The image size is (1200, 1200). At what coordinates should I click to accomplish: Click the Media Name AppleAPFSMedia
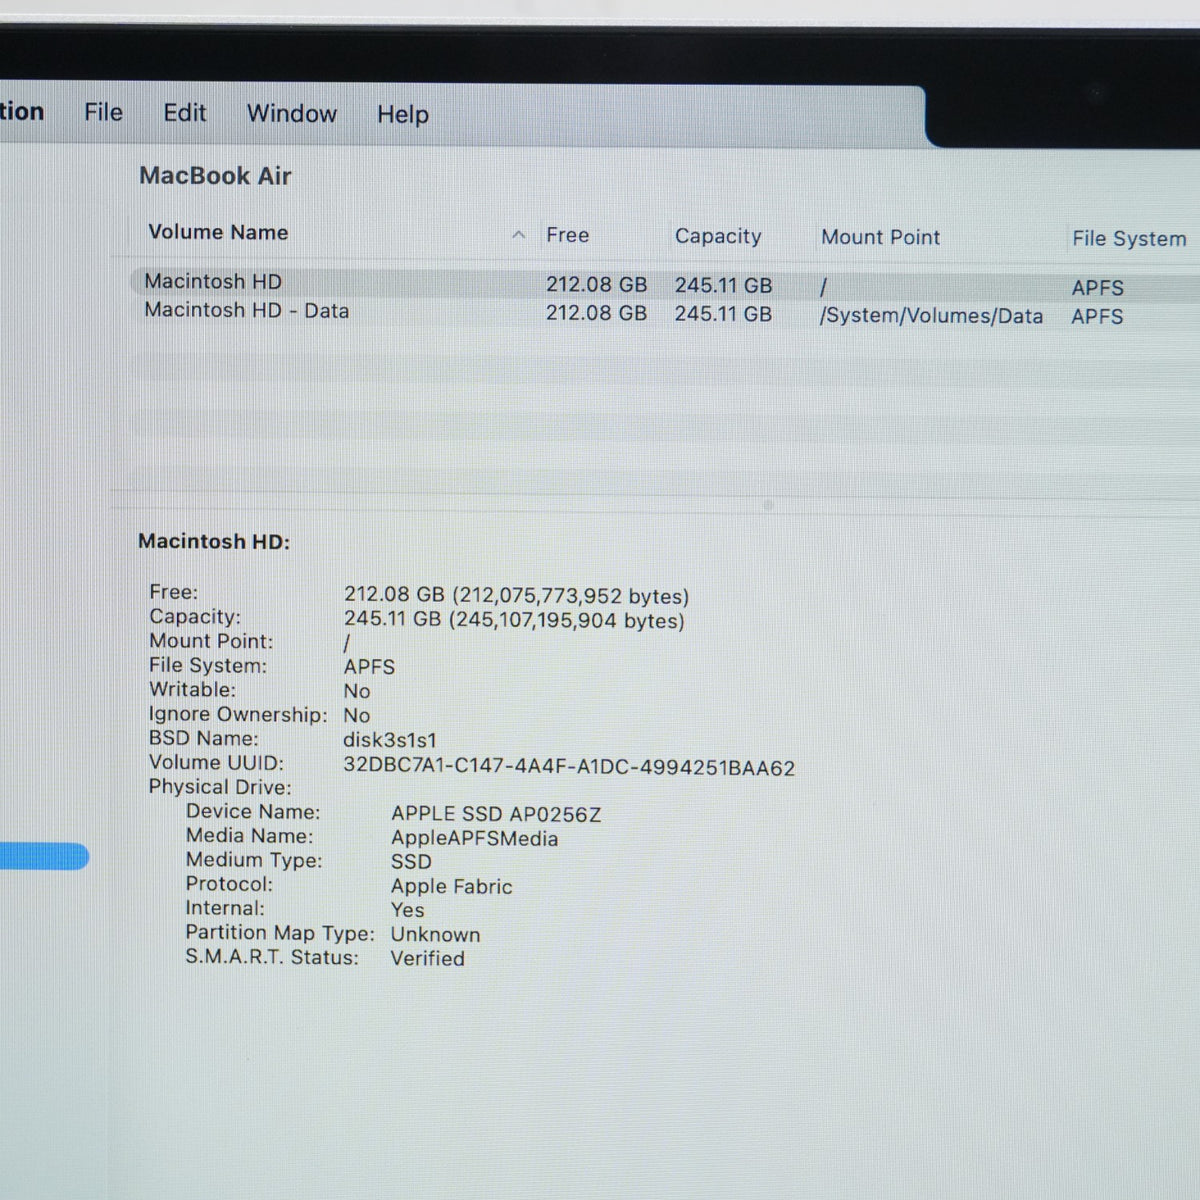[x=474, y=838]
